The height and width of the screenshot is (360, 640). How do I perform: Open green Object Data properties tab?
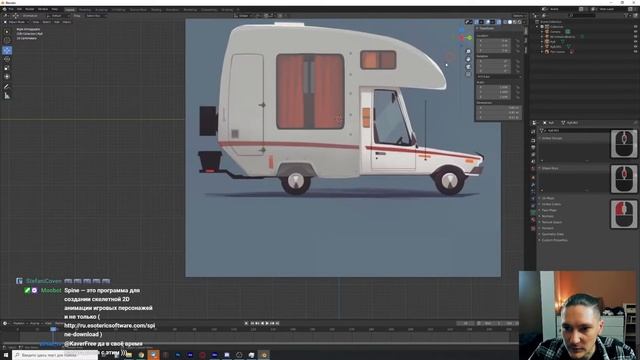pyautogui.click(x=533, y=213)
